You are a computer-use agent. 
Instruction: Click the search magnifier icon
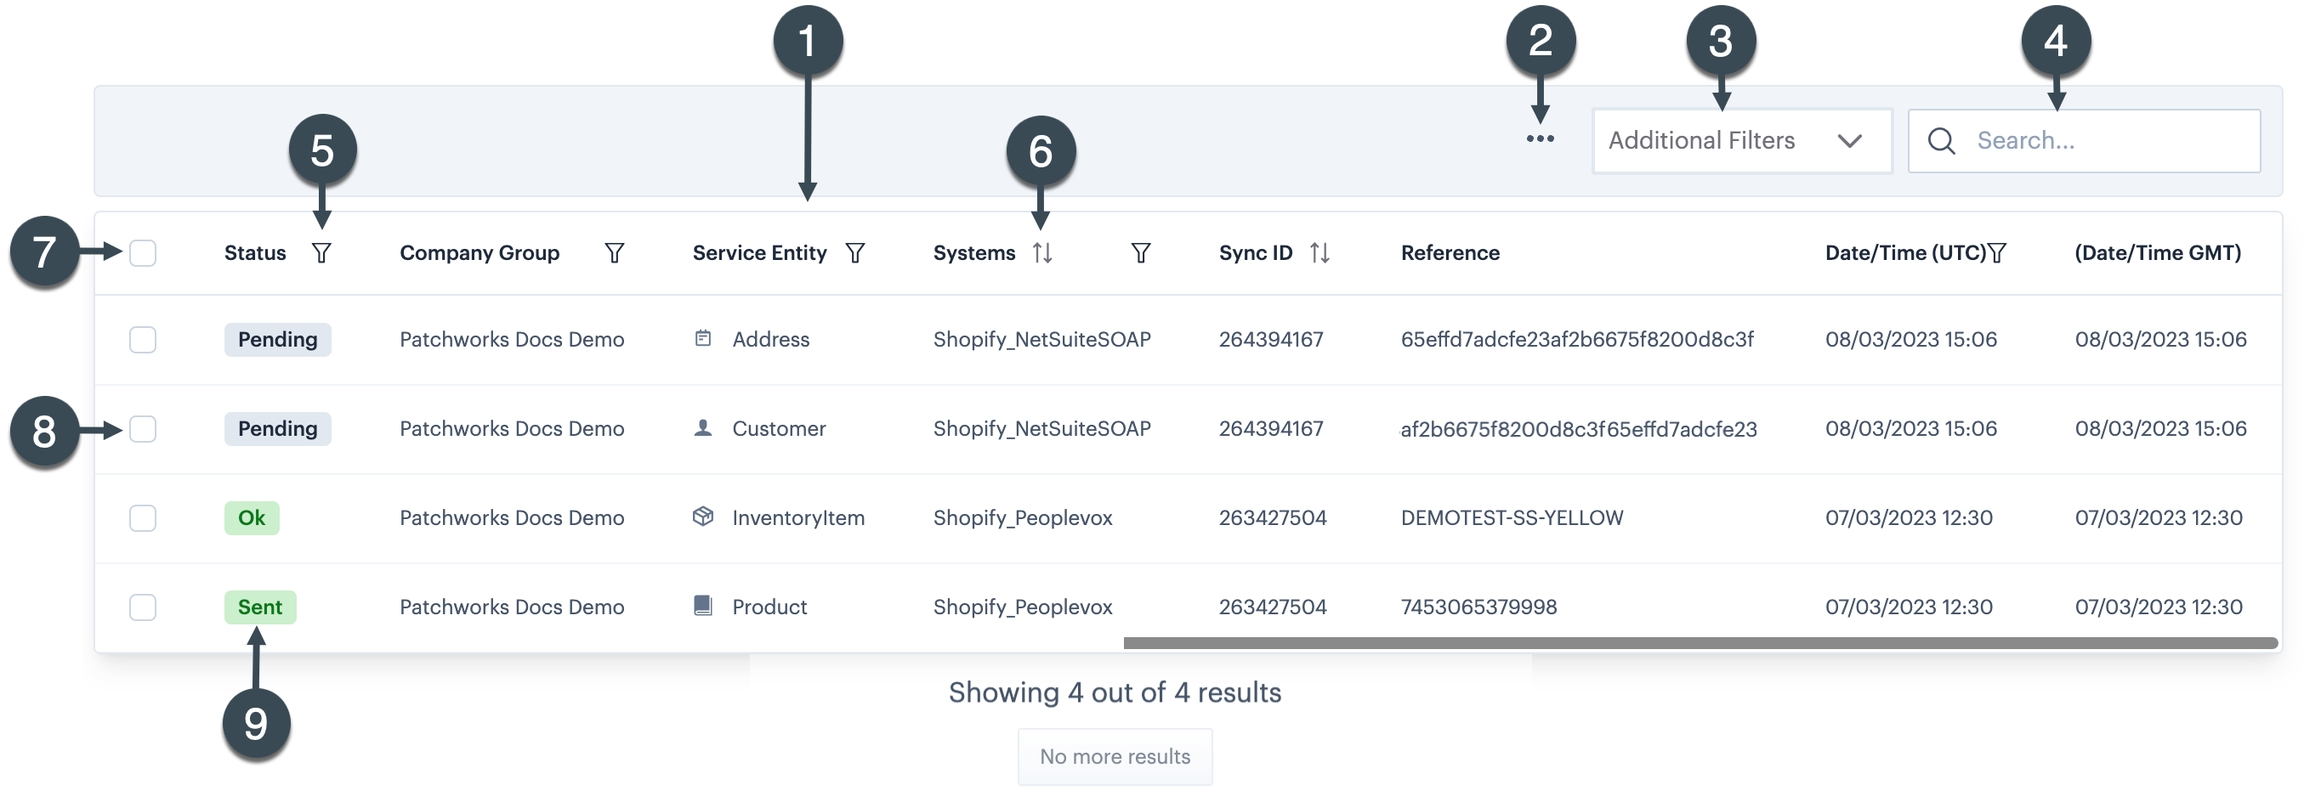[x=1941, y=141]
